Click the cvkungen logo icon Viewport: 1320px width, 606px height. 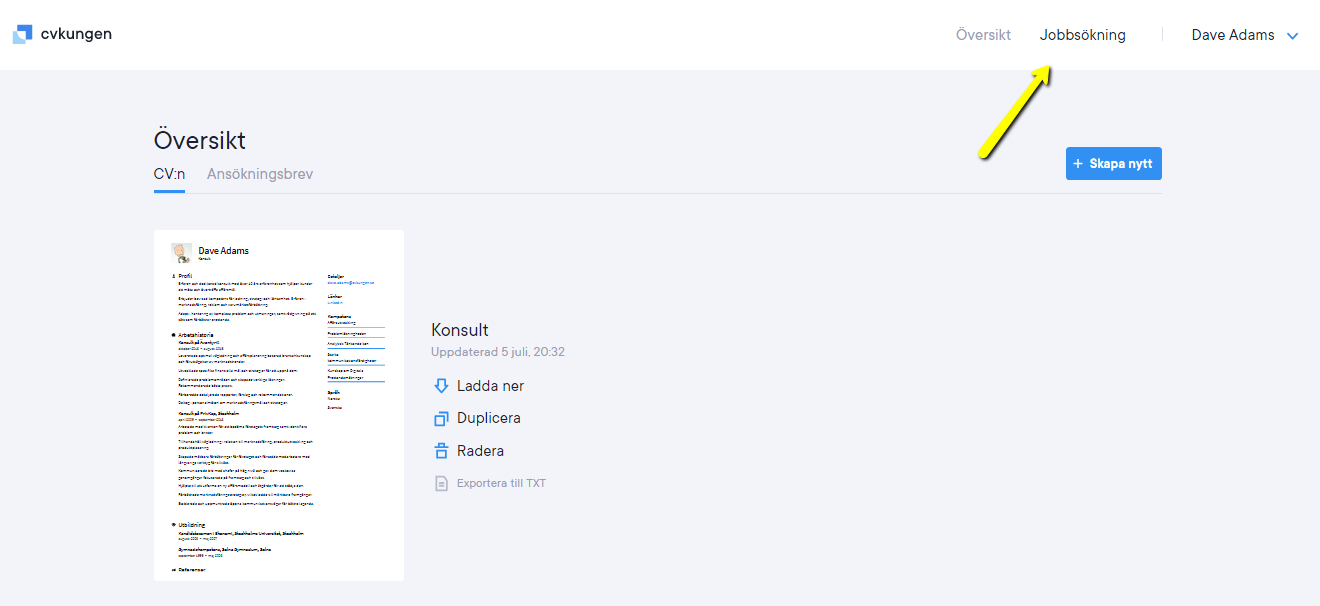pyautogui.click(x=22, y=34)
